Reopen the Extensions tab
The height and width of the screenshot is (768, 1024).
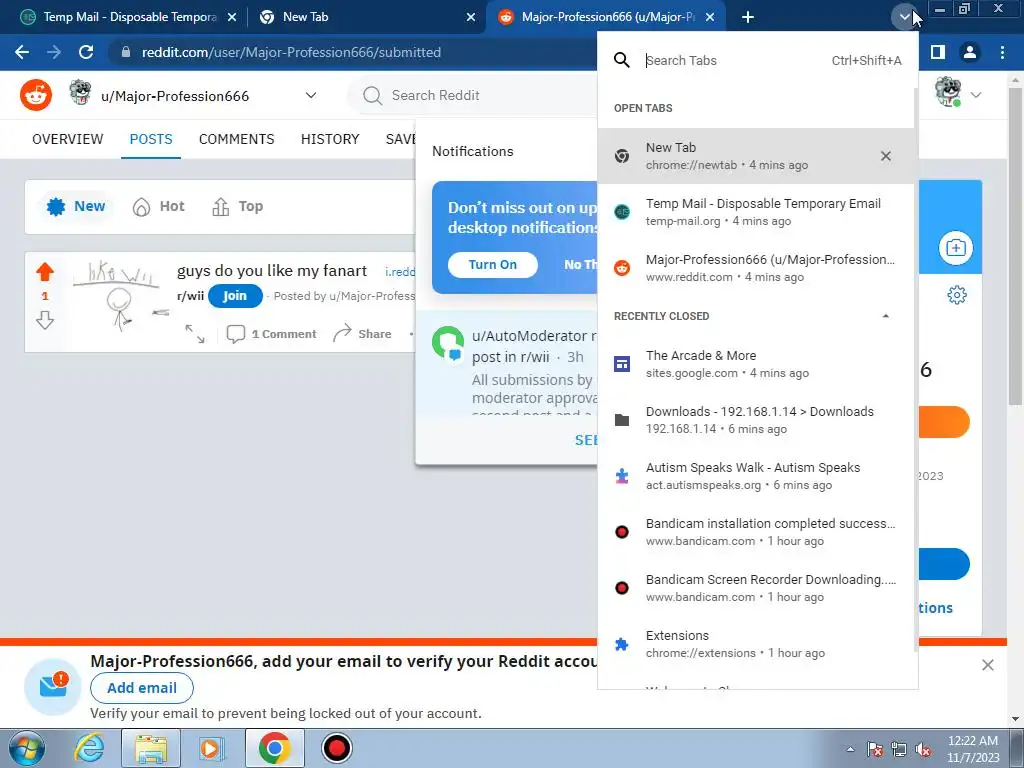tap(756, 644)
